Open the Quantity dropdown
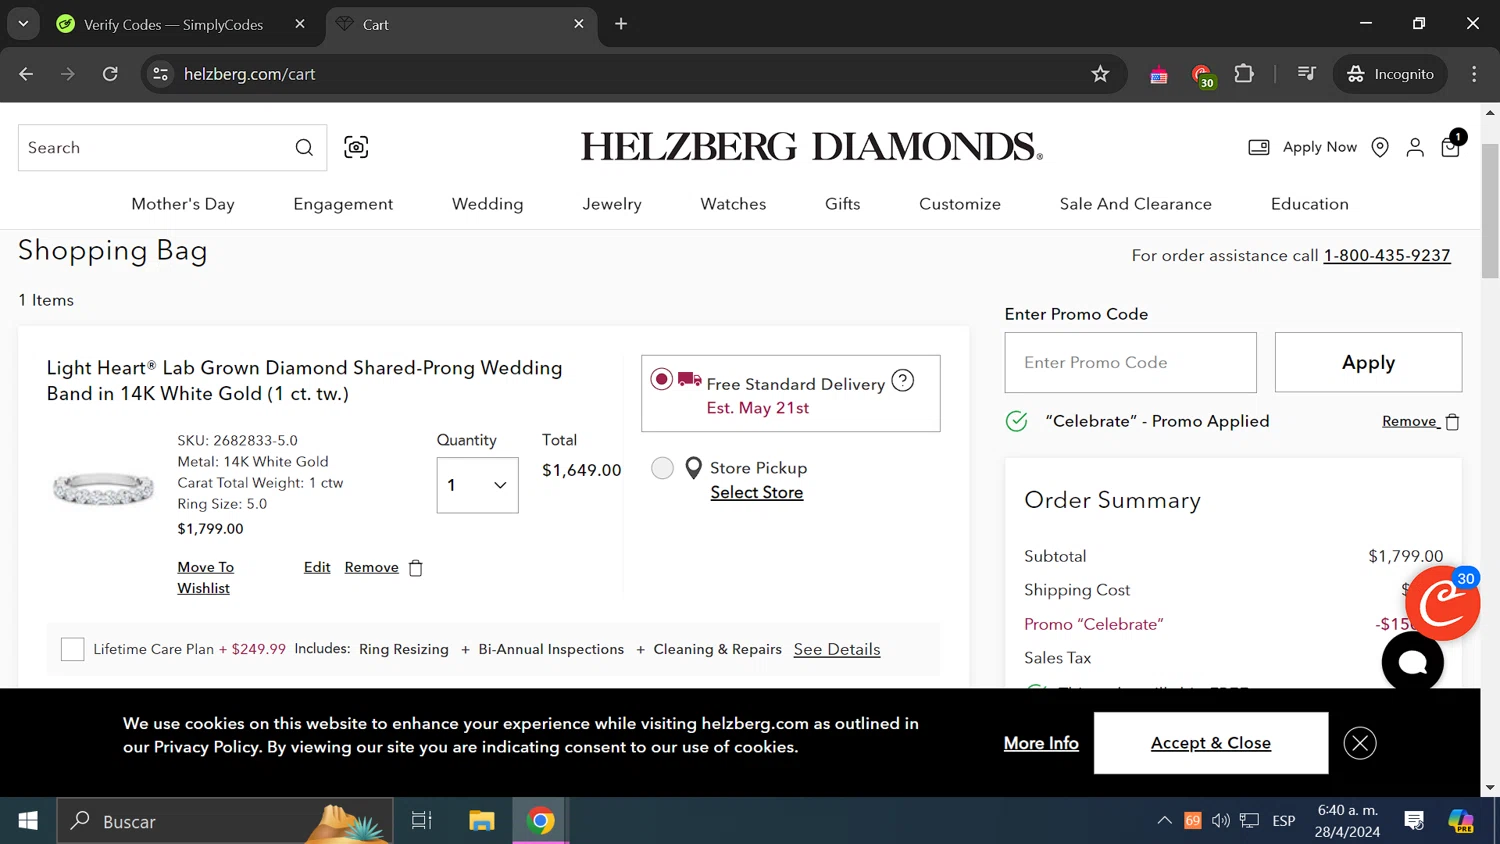Image resolution: width=1500 pixels, height=844 pixels. pyautogui.click(x=477, y=485)
